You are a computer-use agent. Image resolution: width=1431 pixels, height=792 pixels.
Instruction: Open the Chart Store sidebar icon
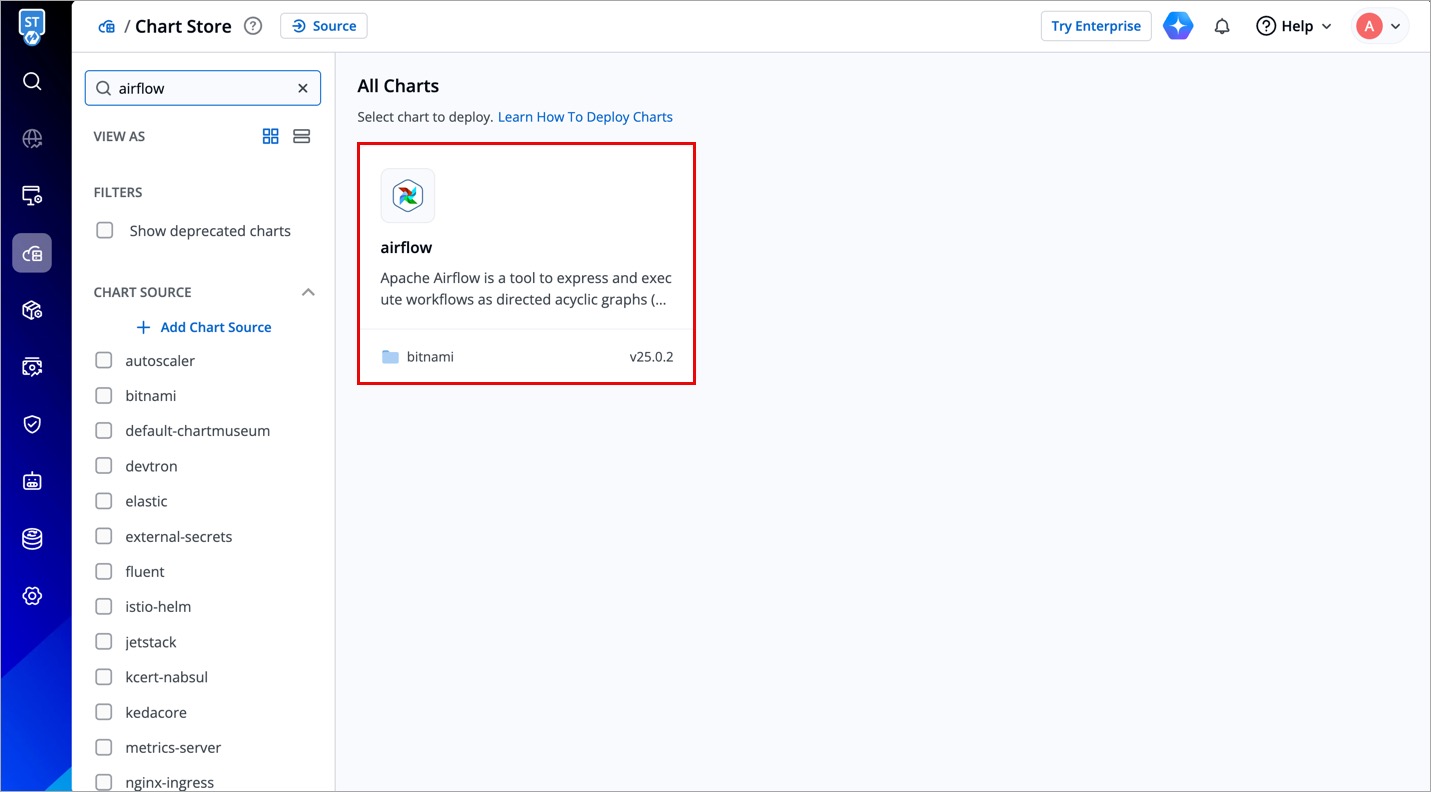point(32,253)
